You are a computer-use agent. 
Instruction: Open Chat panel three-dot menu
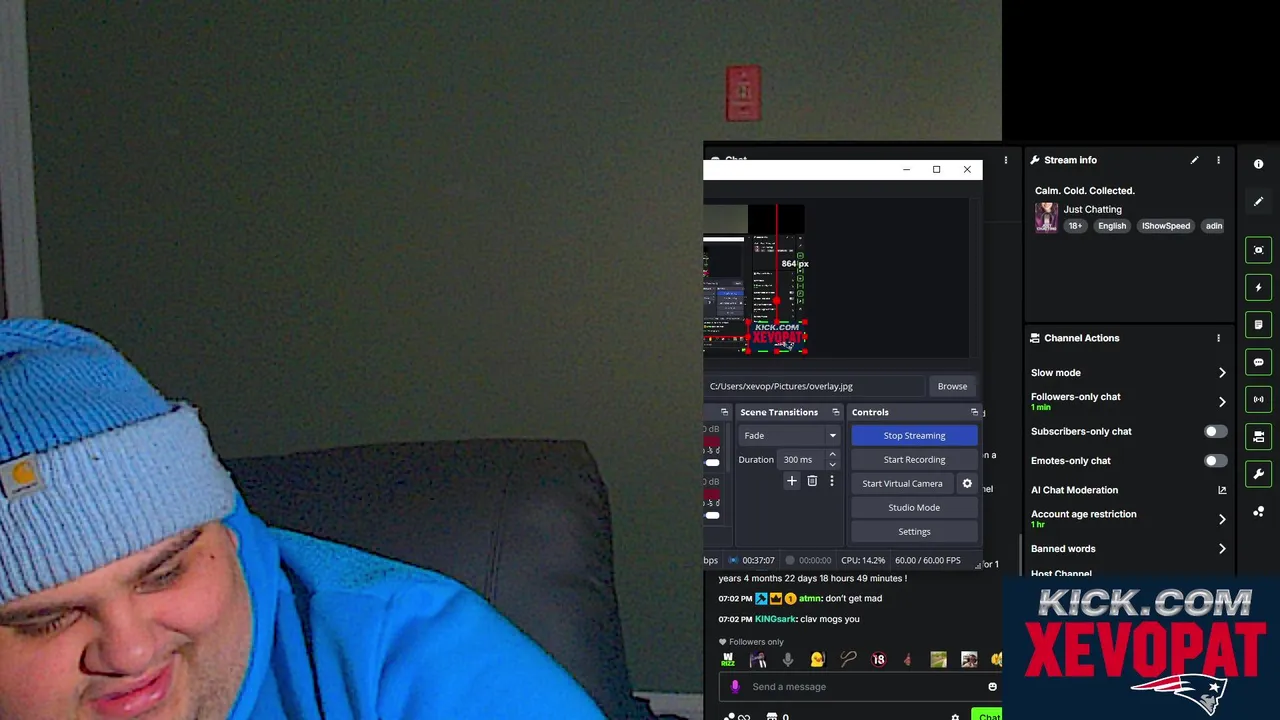pos(1006,160)
